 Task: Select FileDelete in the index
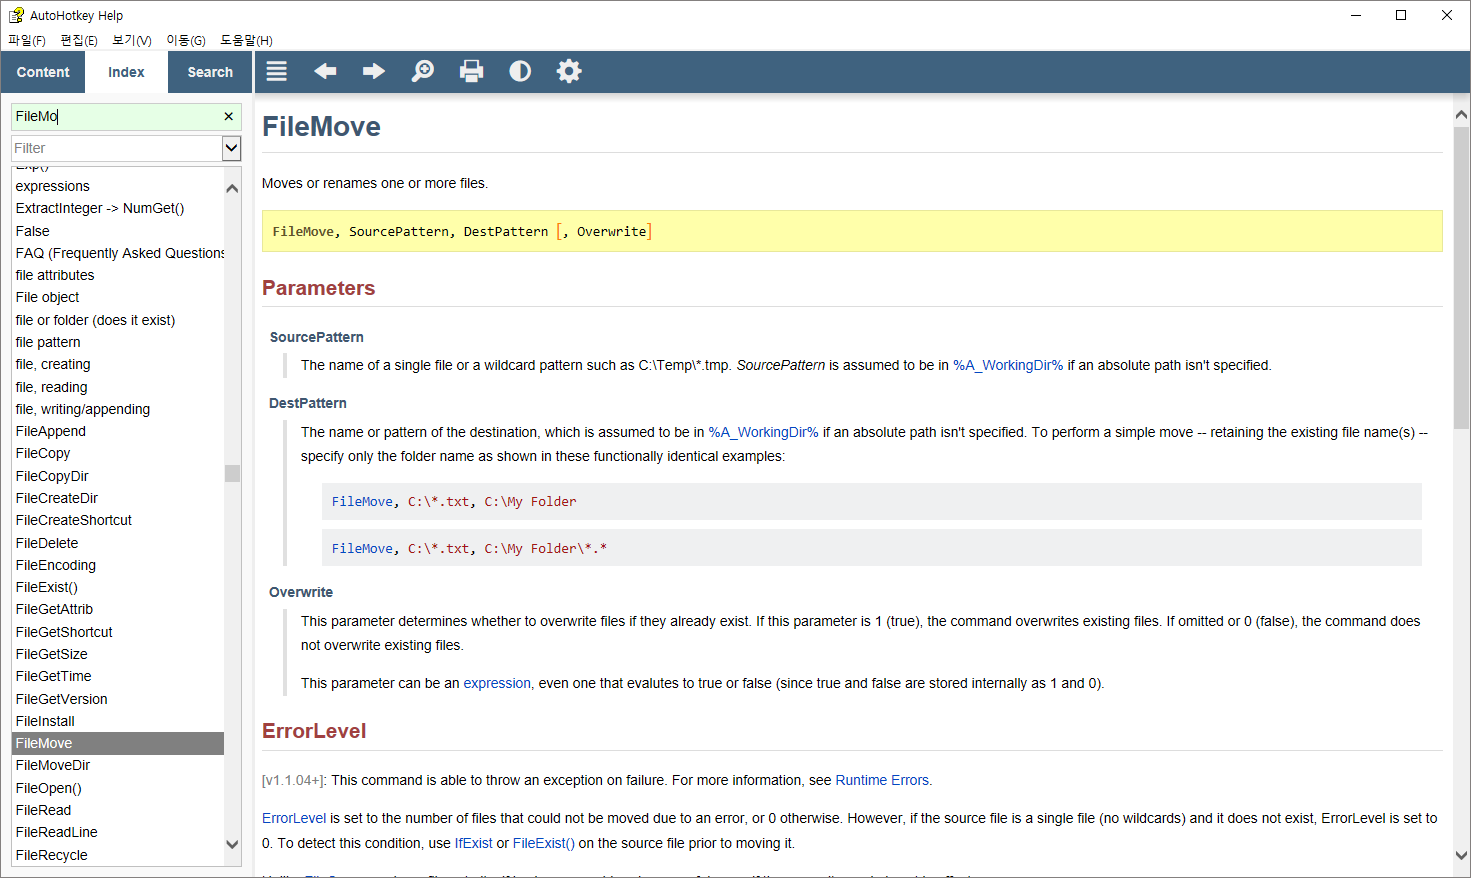pyautogui.click(x=118, y=543)
